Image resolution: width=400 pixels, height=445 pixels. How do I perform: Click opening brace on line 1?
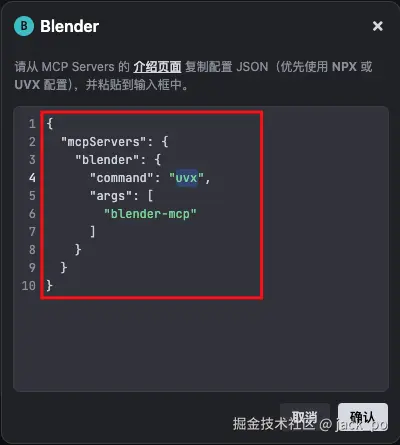pos(50,123)
